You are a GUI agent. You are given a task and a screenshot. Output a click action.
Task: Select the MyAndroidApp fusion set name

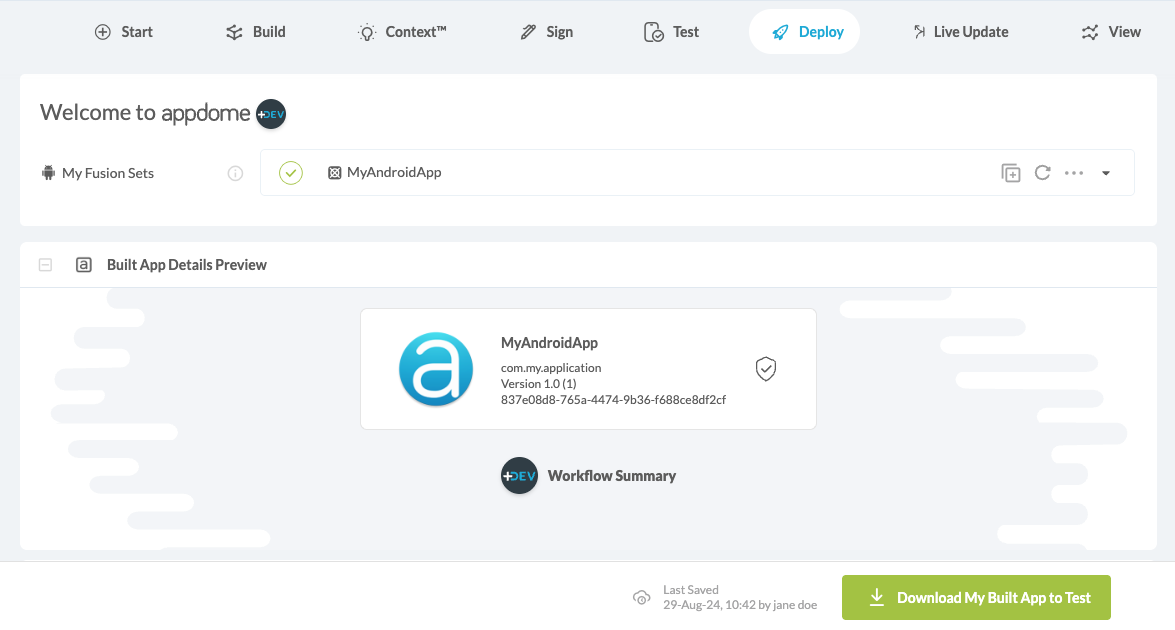(394, 172)
